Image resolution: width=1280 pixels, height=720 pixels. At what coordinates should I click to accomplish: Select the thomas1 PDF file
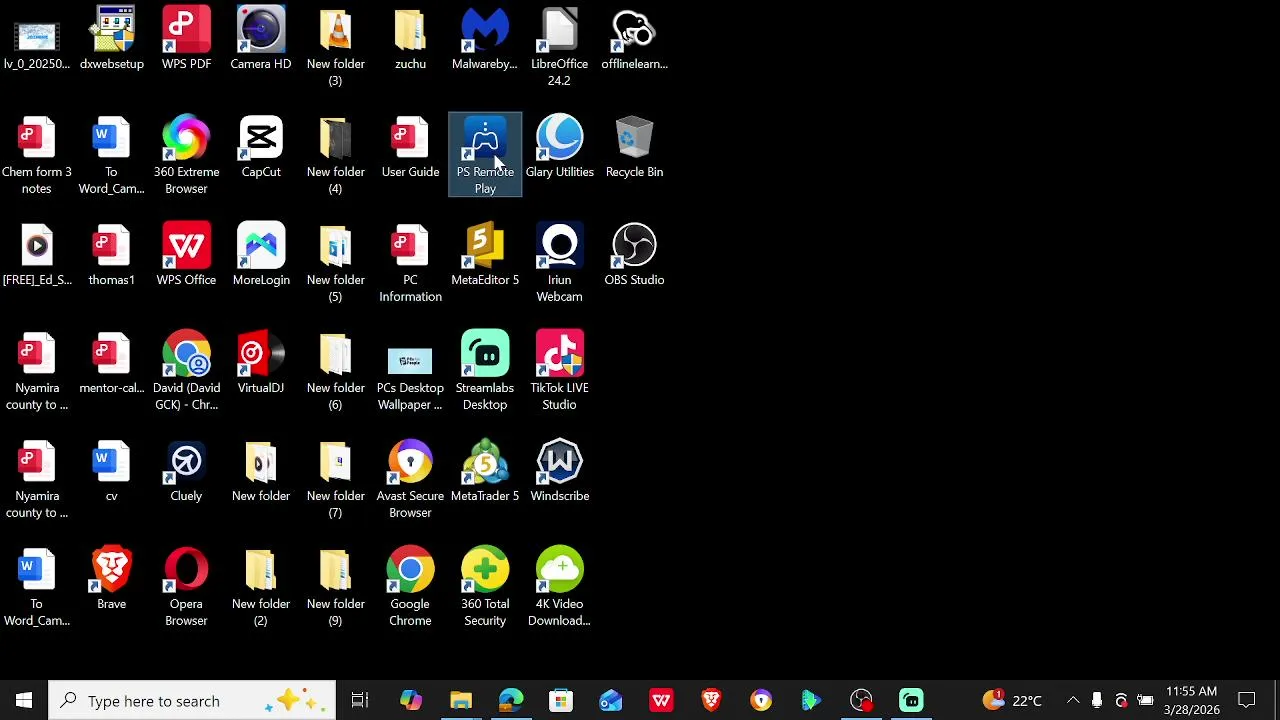pos(112,254)
